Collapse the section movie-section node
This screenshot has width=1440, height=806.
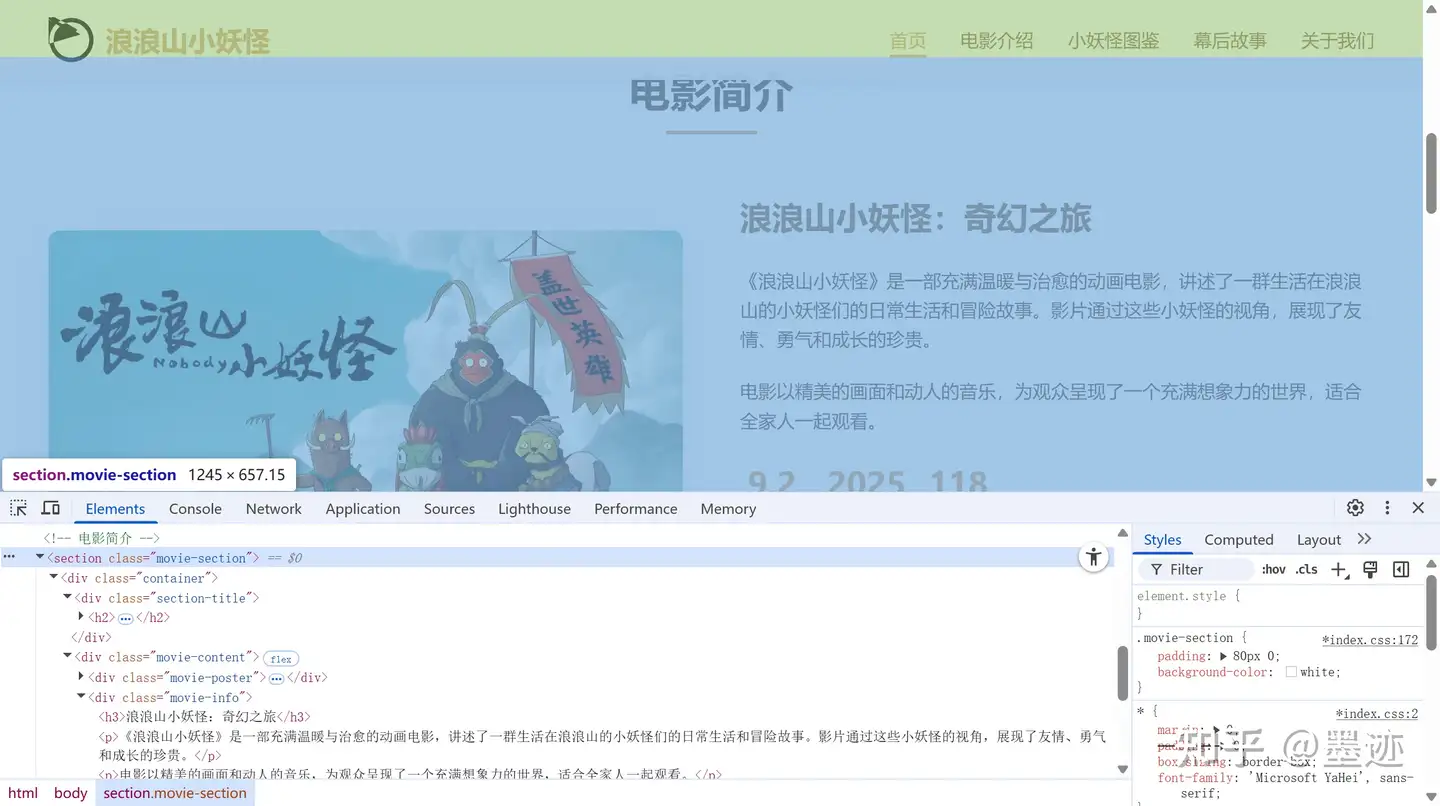(x=40, y=557)
